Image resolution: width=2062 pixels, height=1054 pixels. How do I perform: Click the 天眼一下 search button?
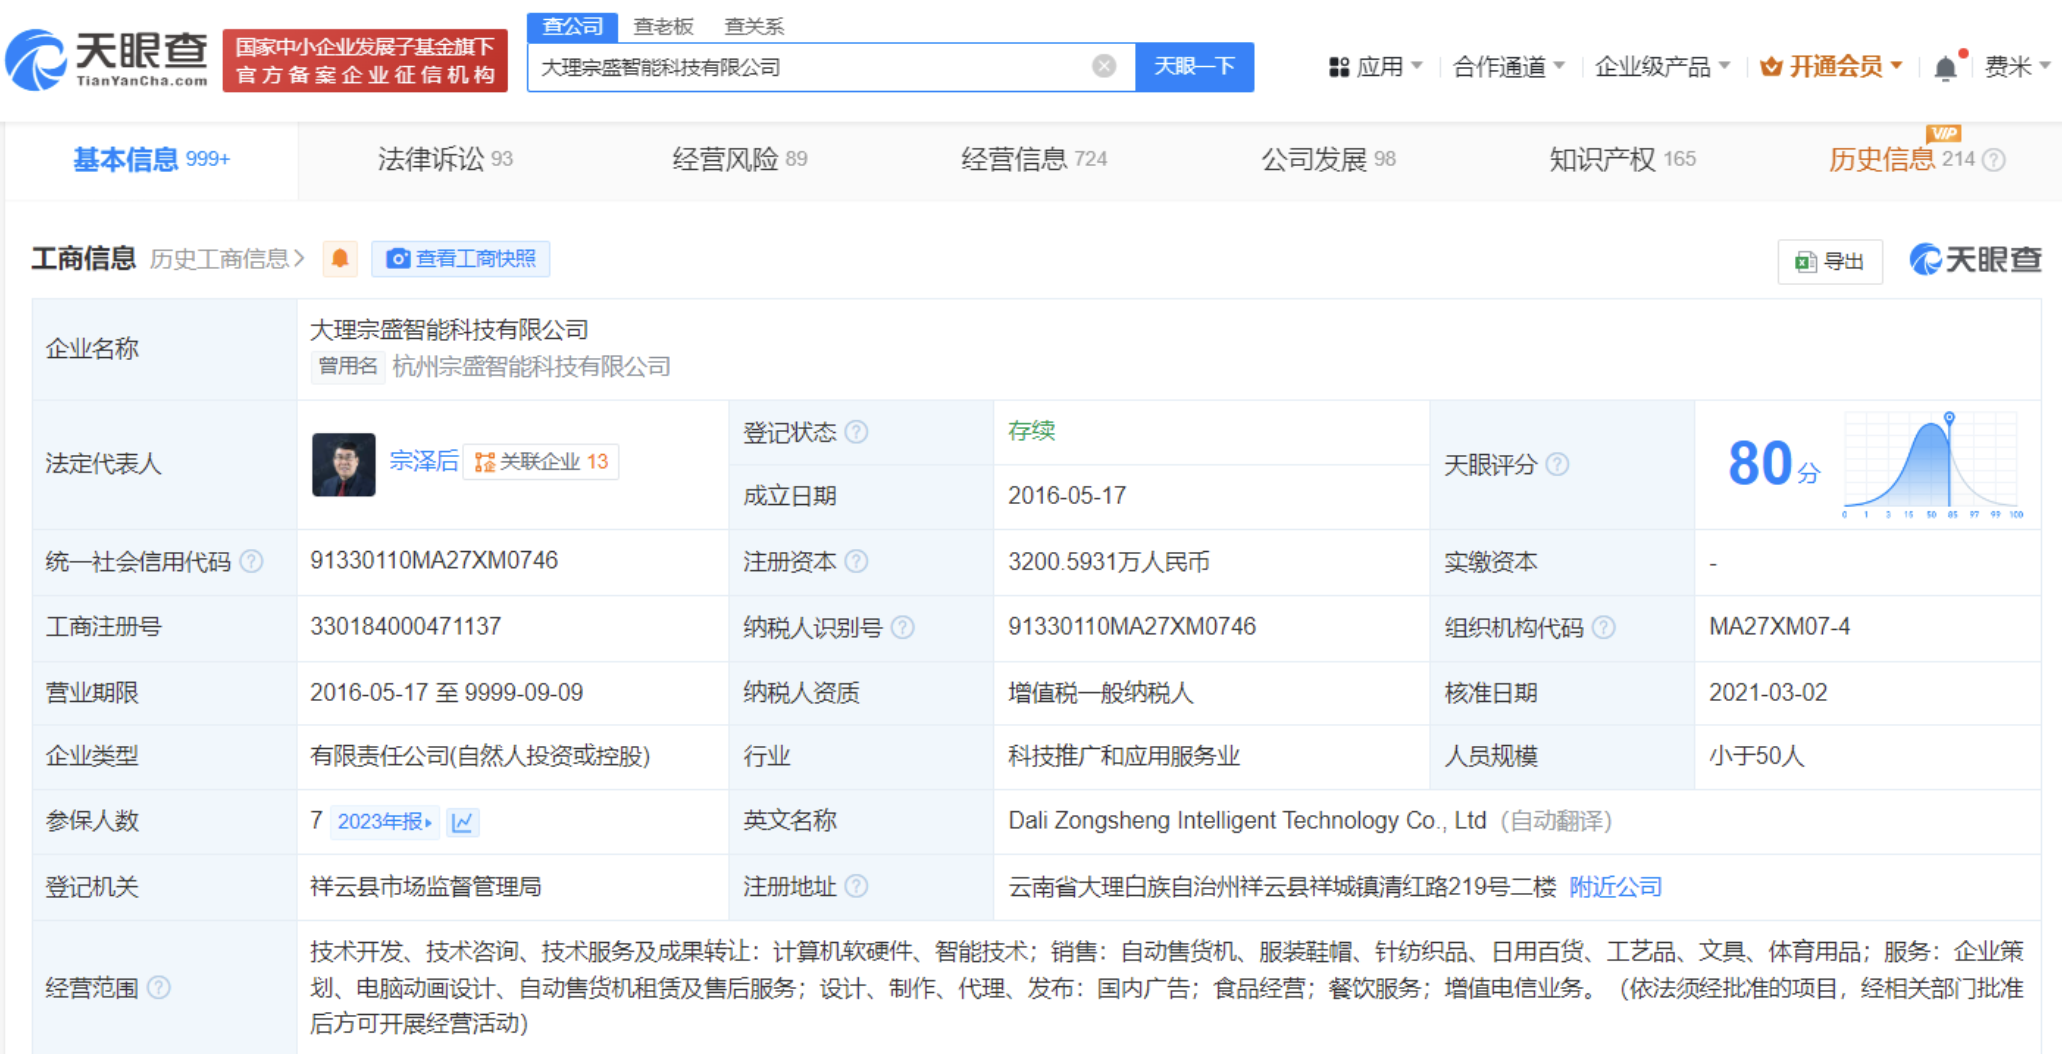(1194, 67)
